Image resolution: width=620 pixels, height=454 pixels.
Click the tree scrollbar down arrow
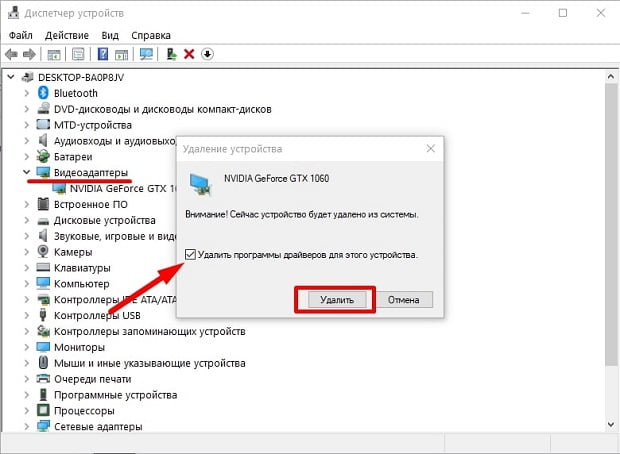[611, 424]
